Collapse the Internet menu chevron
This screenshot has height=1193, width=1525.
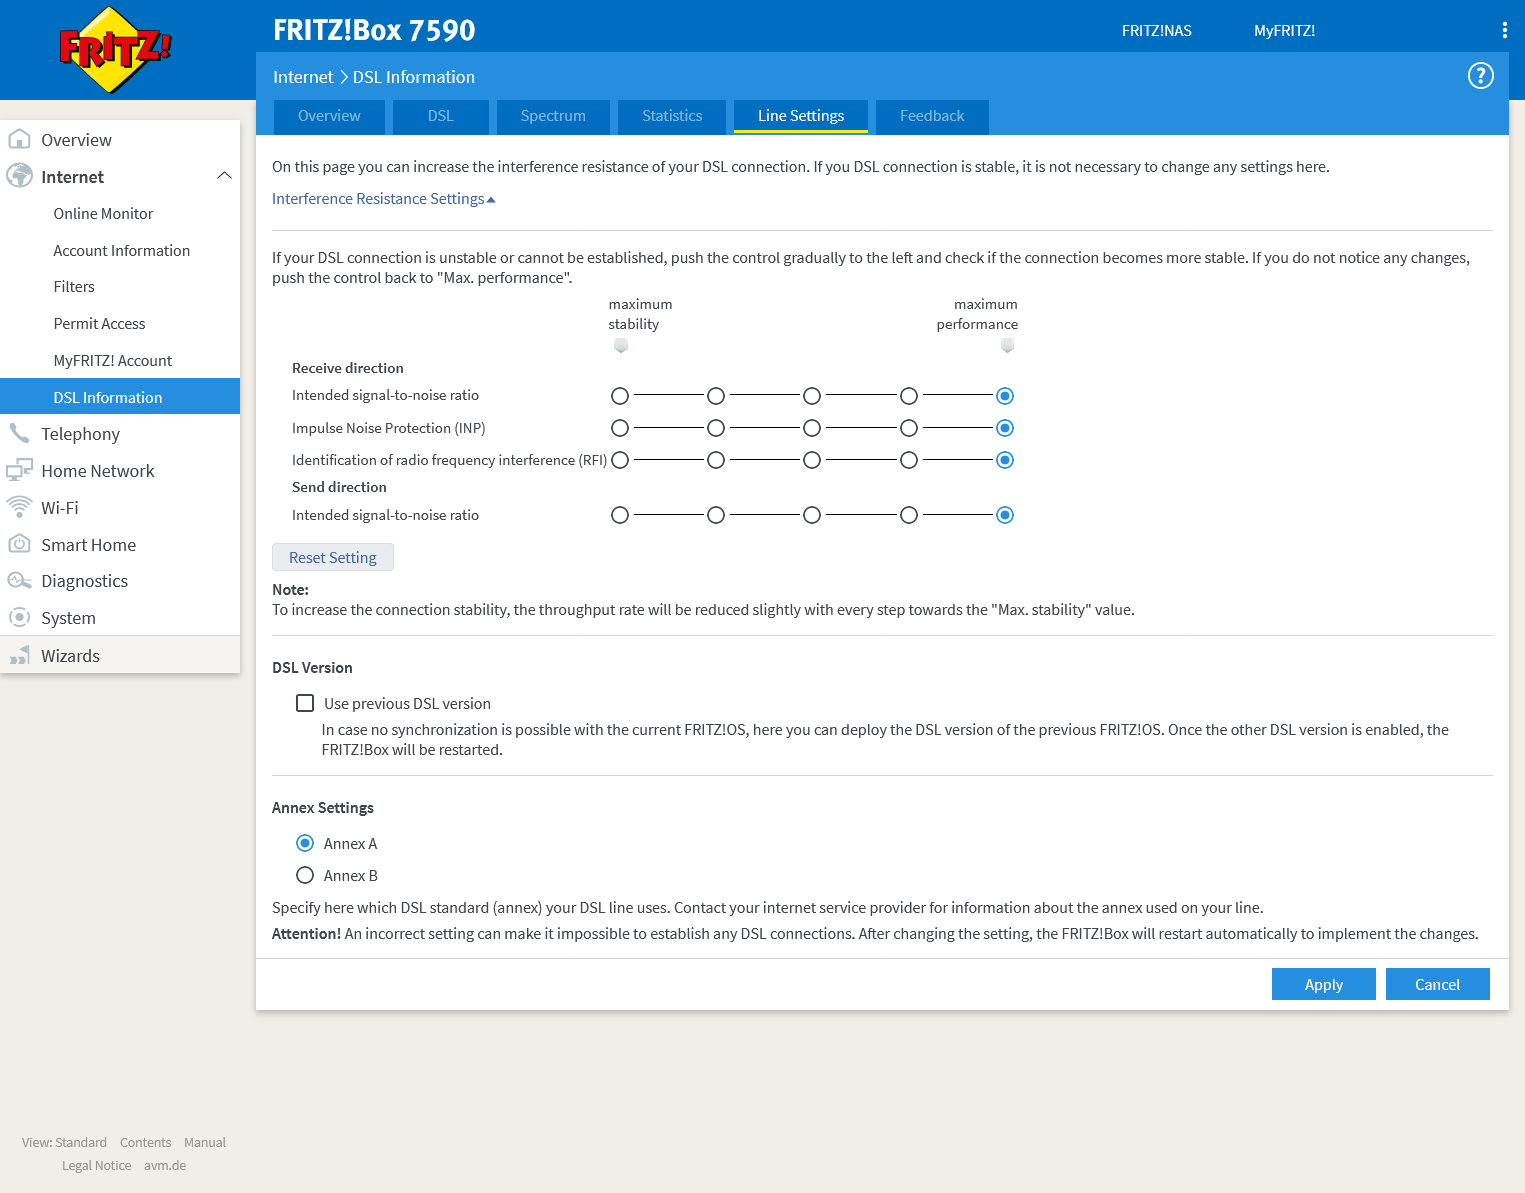[224, 176]
